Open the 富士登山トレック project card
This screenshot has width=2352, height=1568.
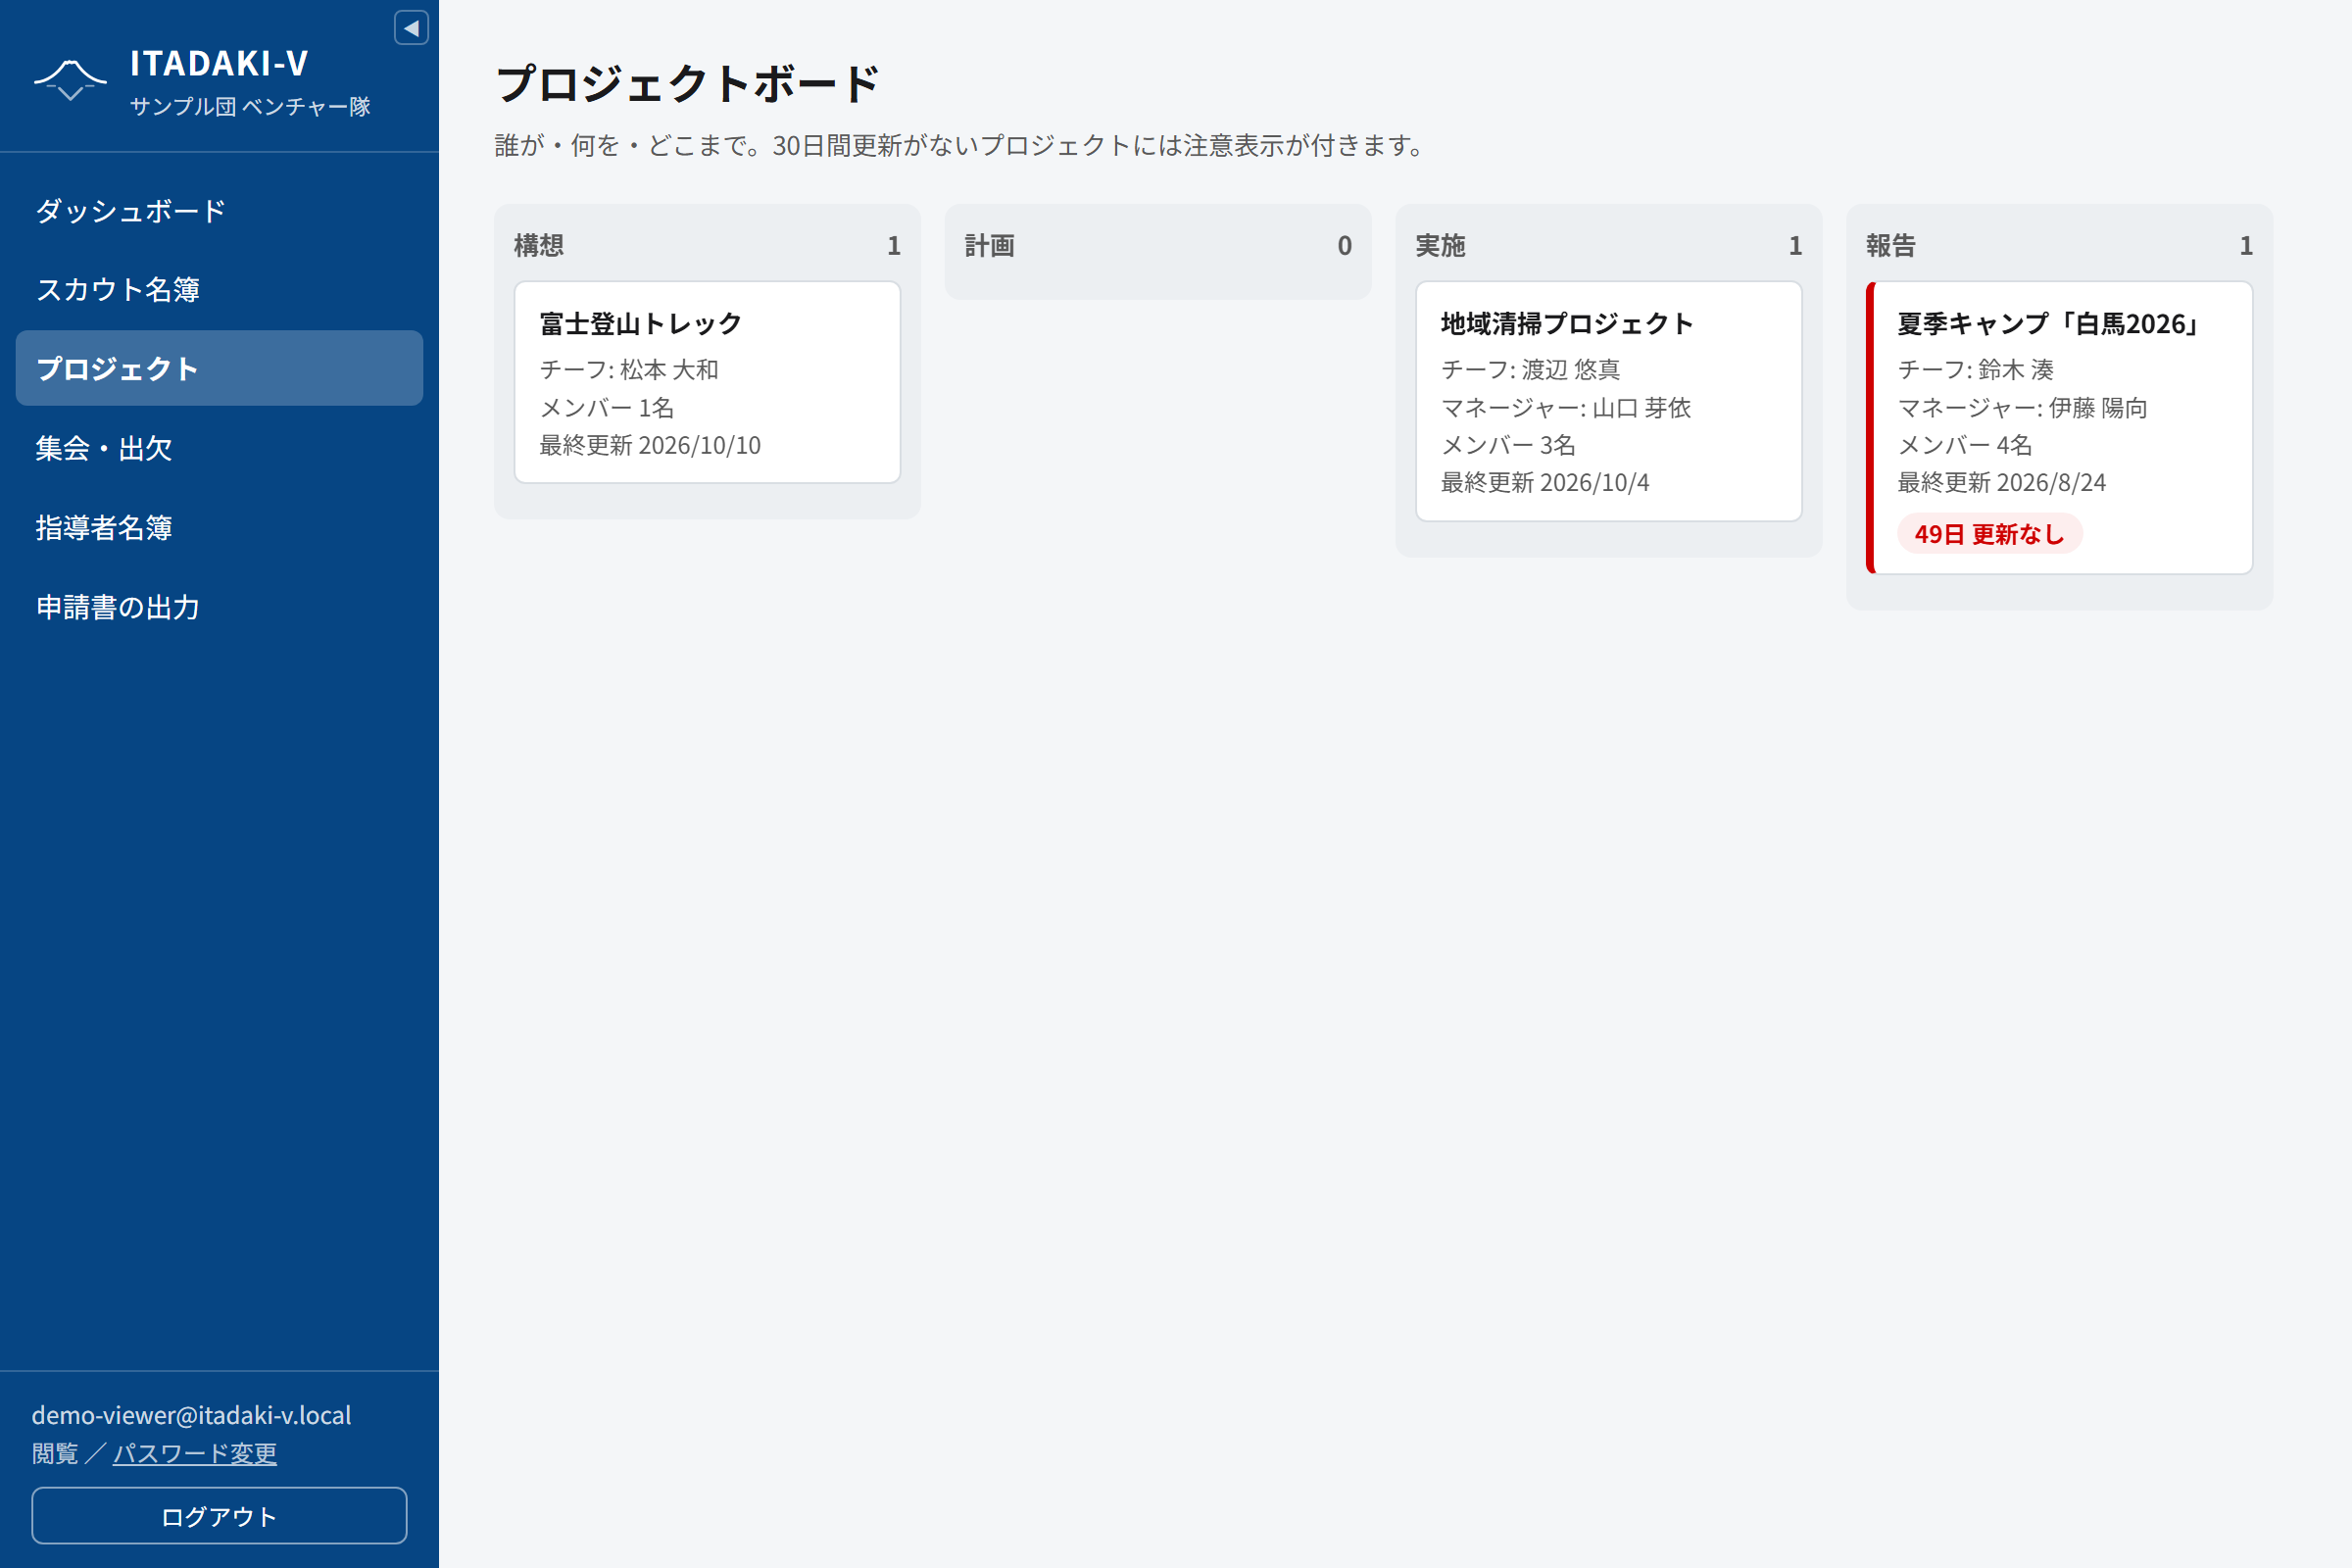coord(707,382)
